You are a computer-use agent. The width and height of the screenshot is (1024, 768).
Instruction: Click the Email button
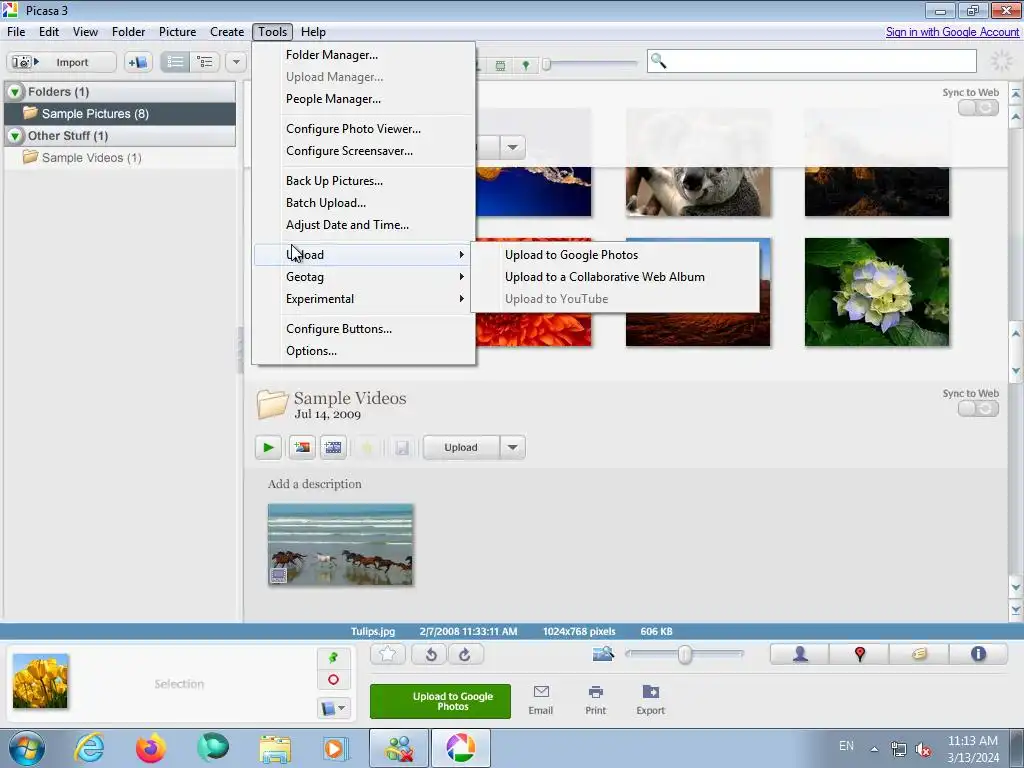coord(541,700)
